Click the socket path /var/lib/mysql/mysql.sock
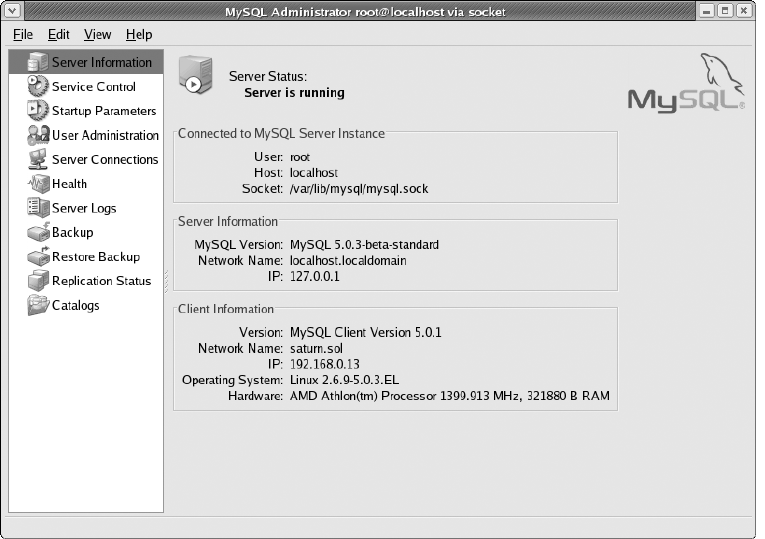This screenshot has width=765, height=539. 359,189
